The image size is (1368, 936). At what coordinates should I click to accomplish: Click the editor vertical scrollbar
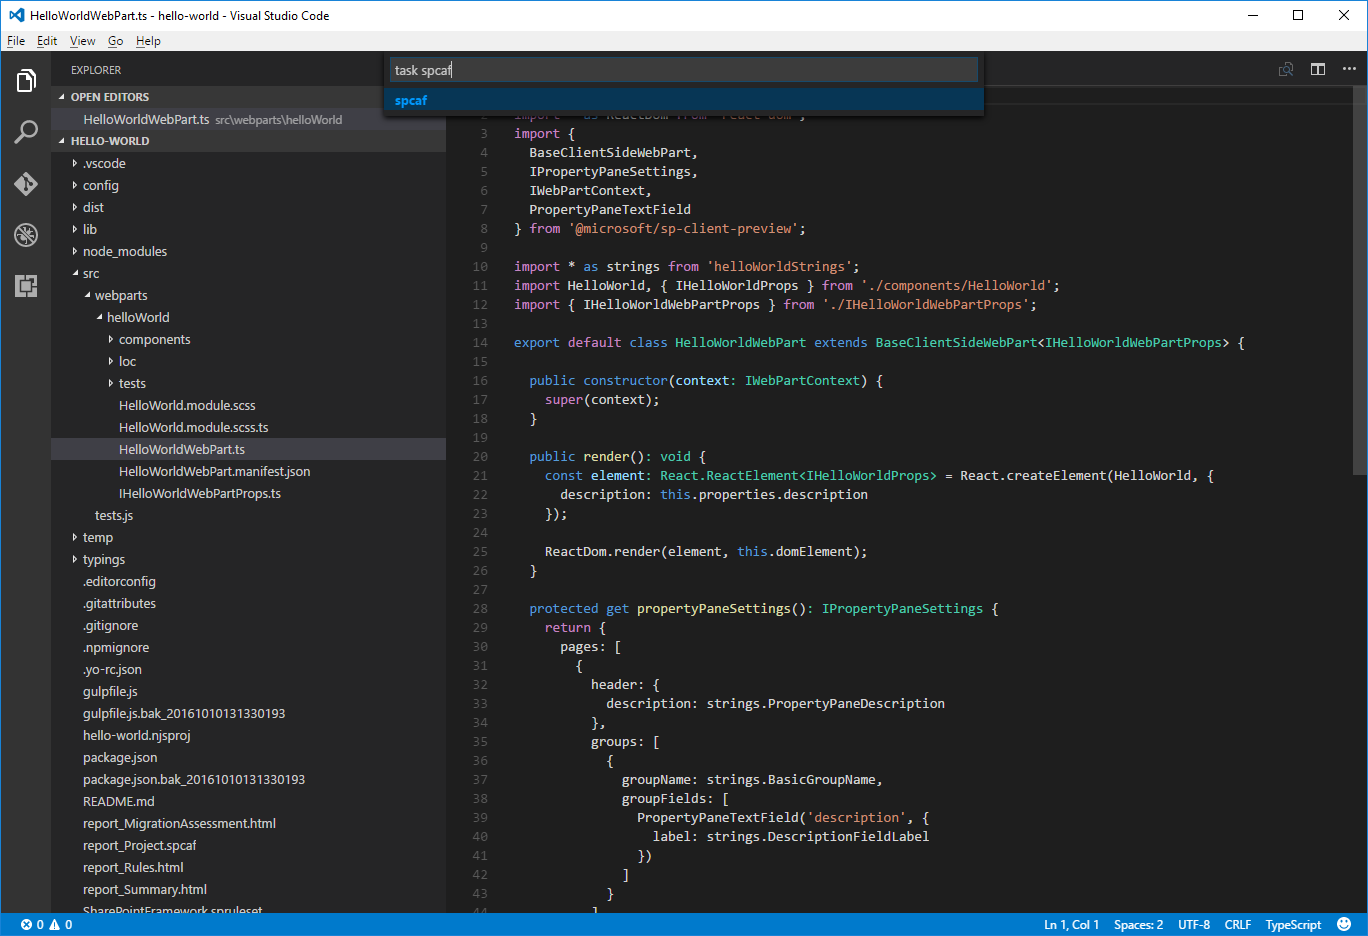click(x=1360, y=281)
